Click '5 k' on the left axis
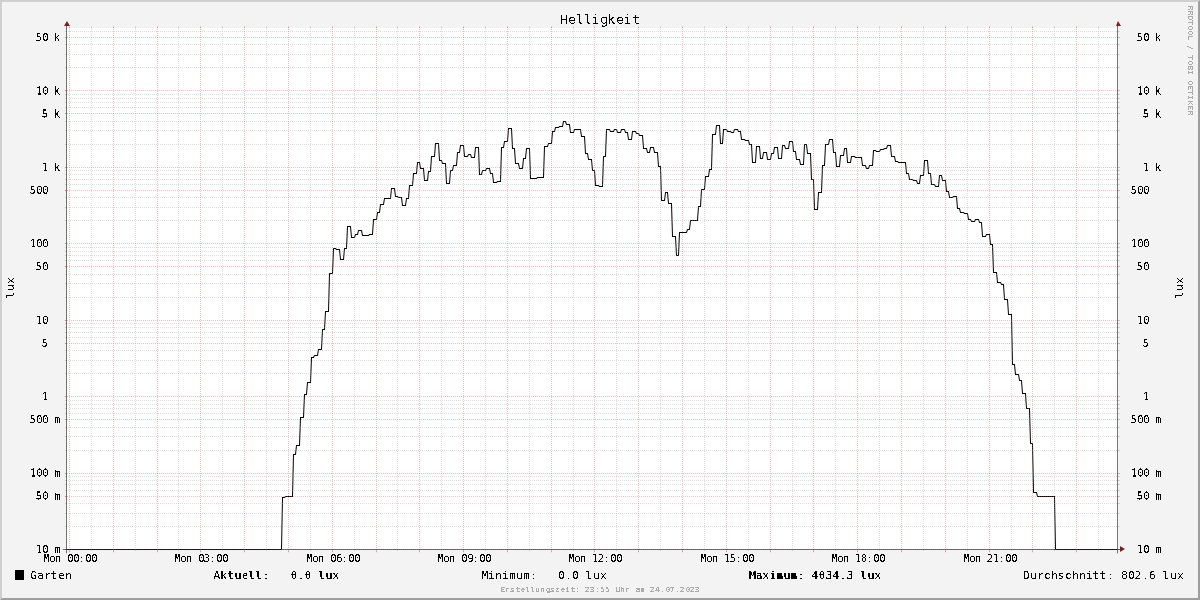This screenshot has width=1200, height=600. click(x=51, y=114)
